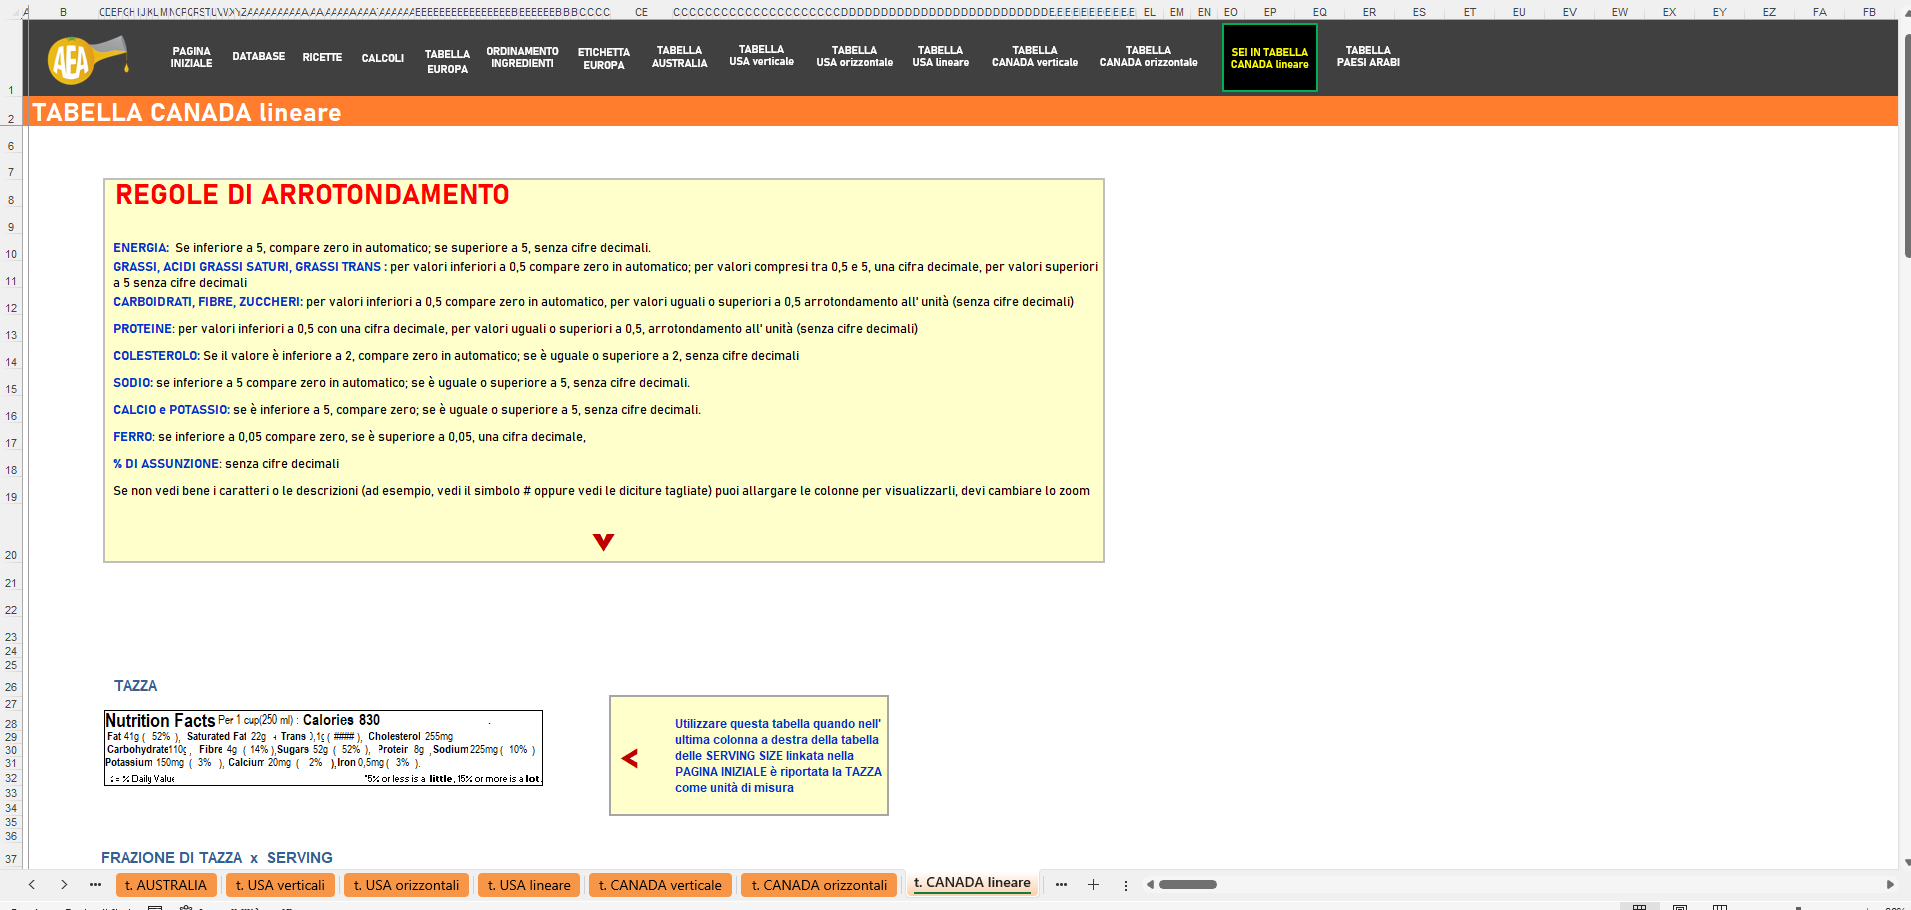The image size is (1911, 910).
Task: Switch to t. CANADA verticale sheet tab
Action: coord(660,885)
